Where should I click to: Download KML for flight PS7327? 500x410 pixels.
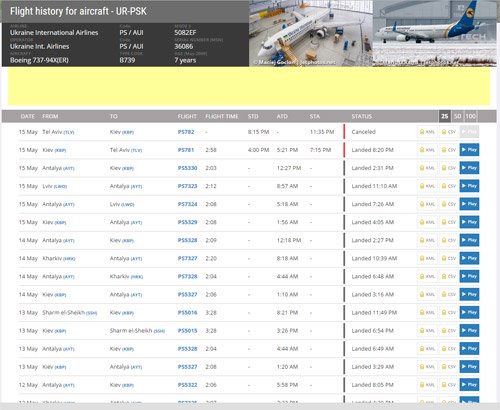[427, 258]
